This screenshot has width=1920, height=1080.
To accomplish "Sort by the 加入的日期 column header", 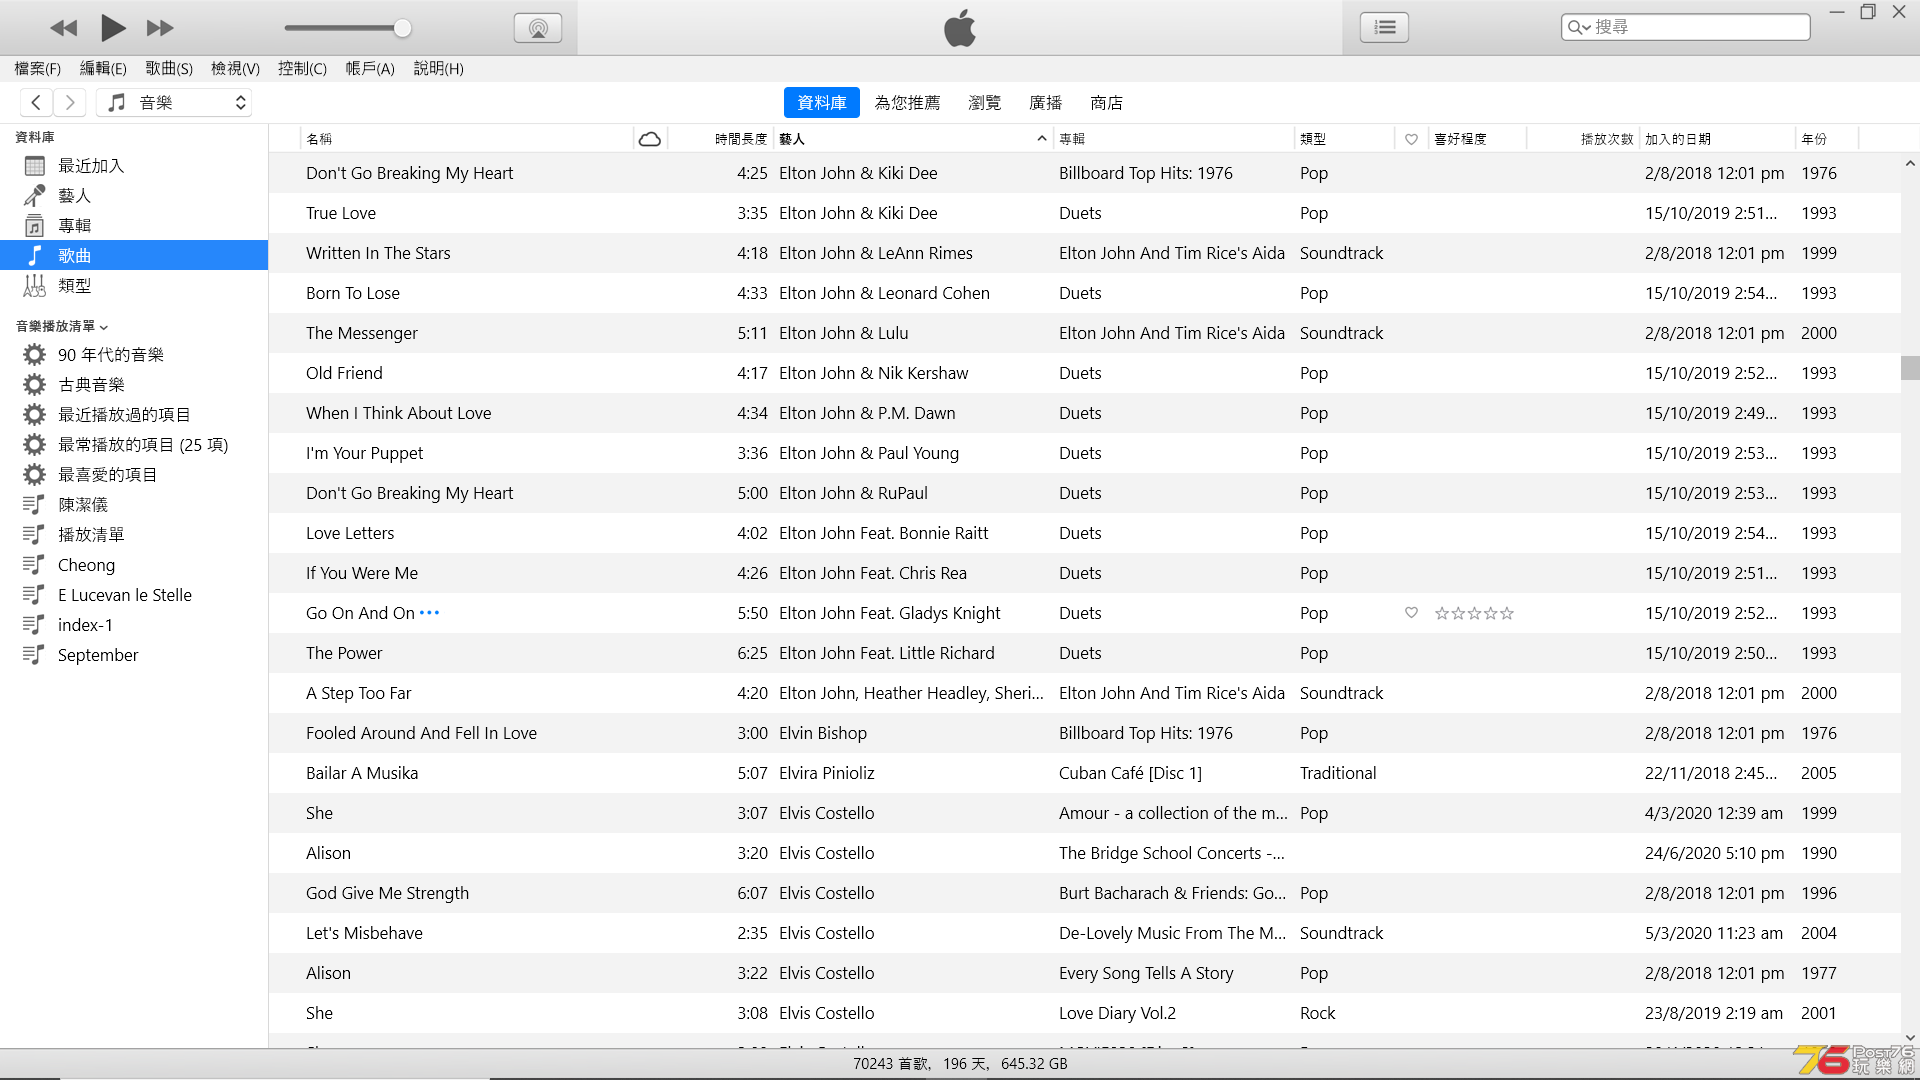I will (x=1717, y=139).
